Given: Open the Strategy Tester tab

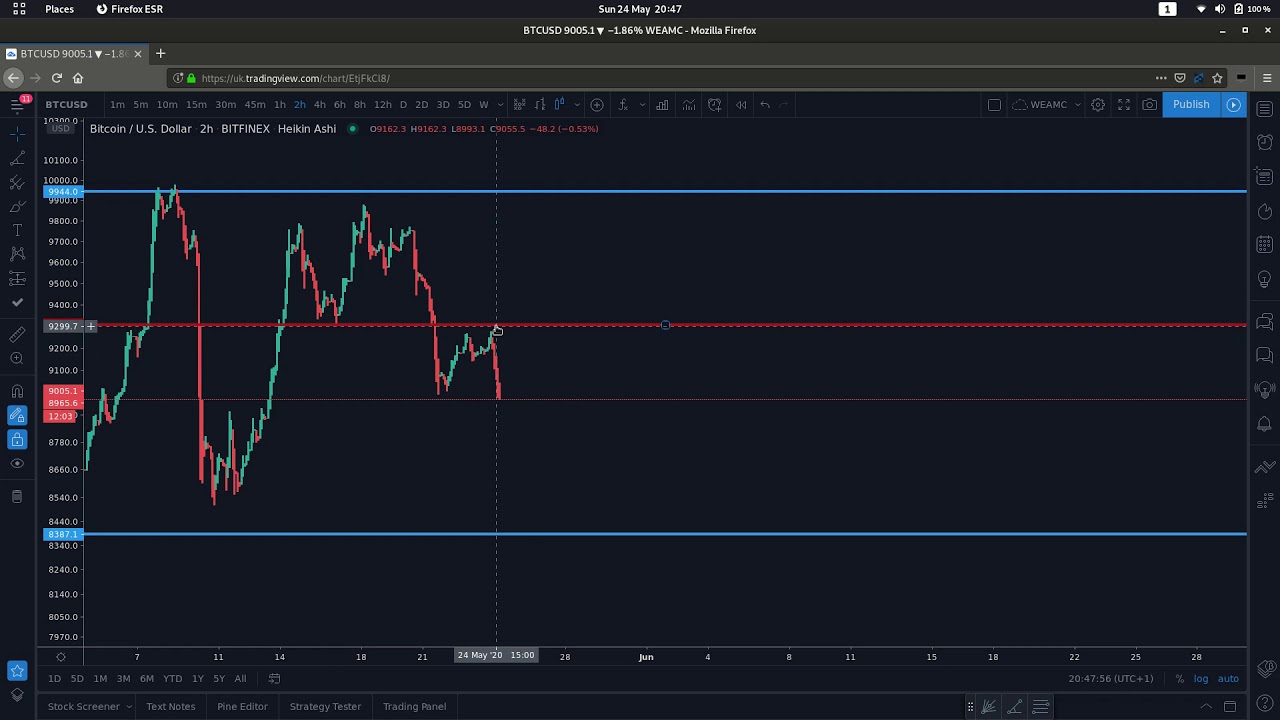Looking at the screenshot, I should 325,706.
